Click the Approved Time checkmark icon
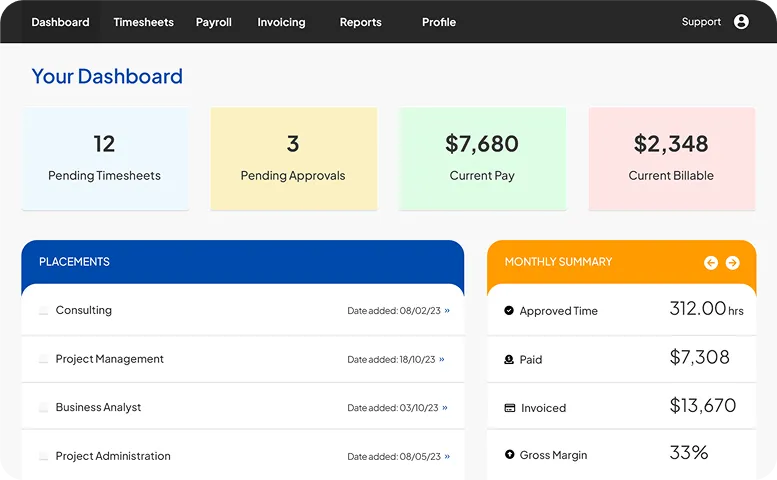This screenshot has height=480, width=777. click(509, 311)
